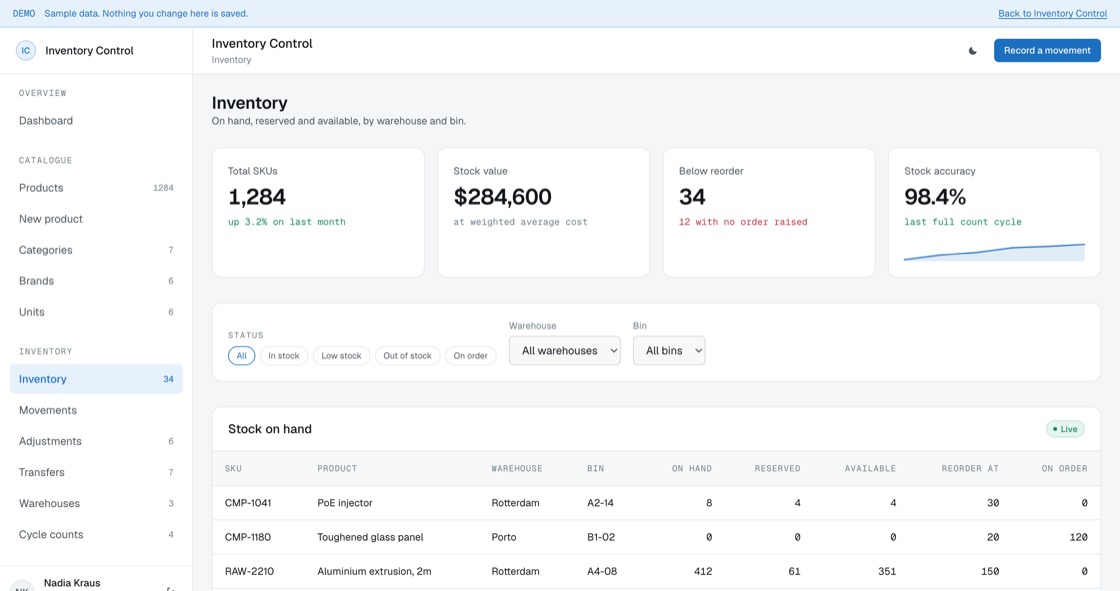This screenshot has width=1120, height=591.
Task: Navigate to Categories in the sidebar
Action: [96, 250]
